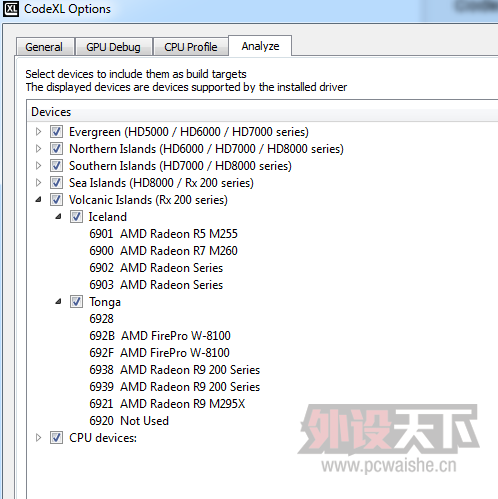Toggle the Northern Islands checkbox
498x499 pixels.
click(x=56, y=149)
